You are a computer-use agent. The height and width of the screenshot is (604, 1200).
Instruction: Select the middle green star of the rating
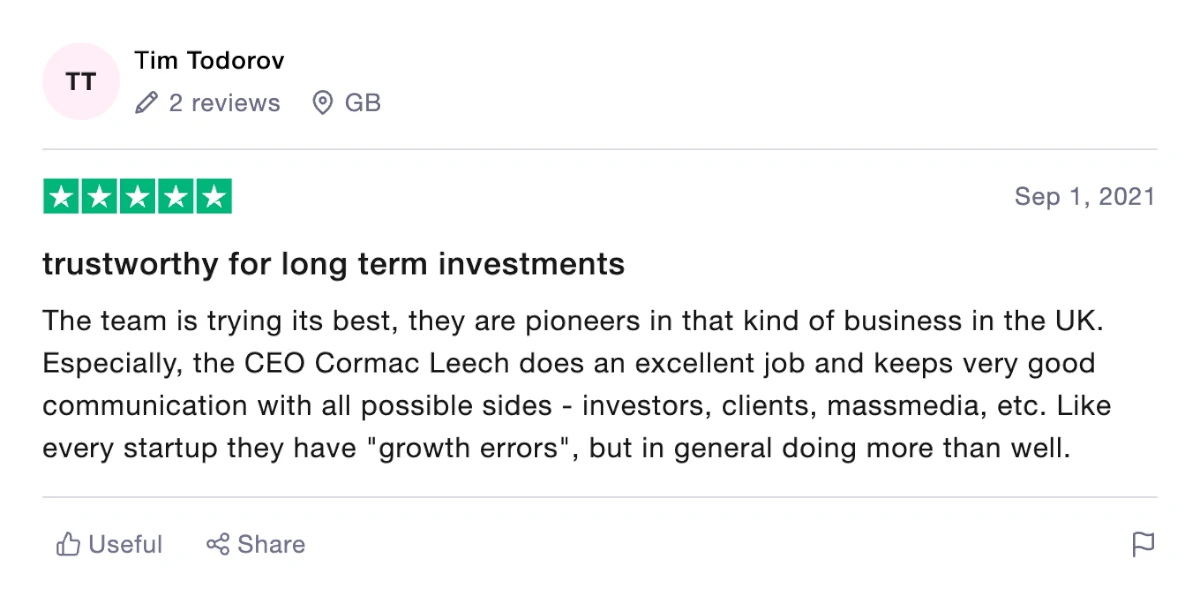click(137, 196)
